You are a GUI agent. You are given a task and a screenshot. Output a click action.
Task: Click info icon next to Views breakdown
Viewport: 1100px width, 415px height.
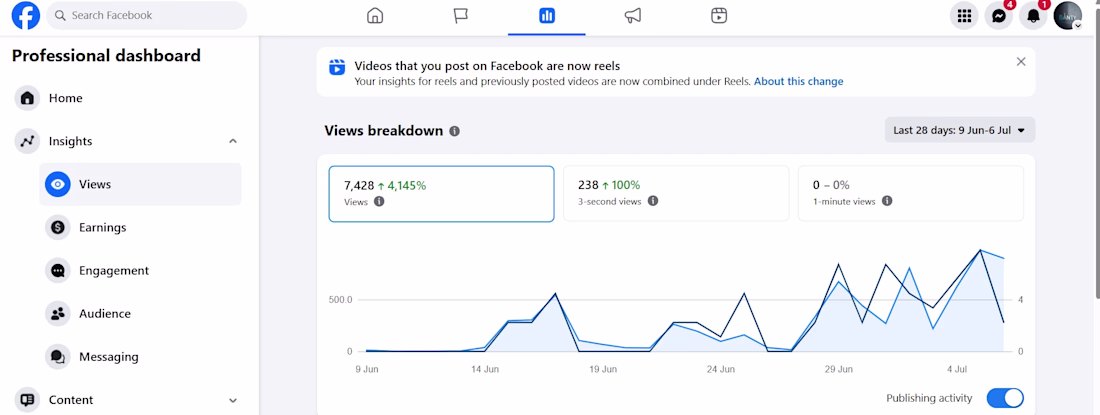tap(455, 131)
